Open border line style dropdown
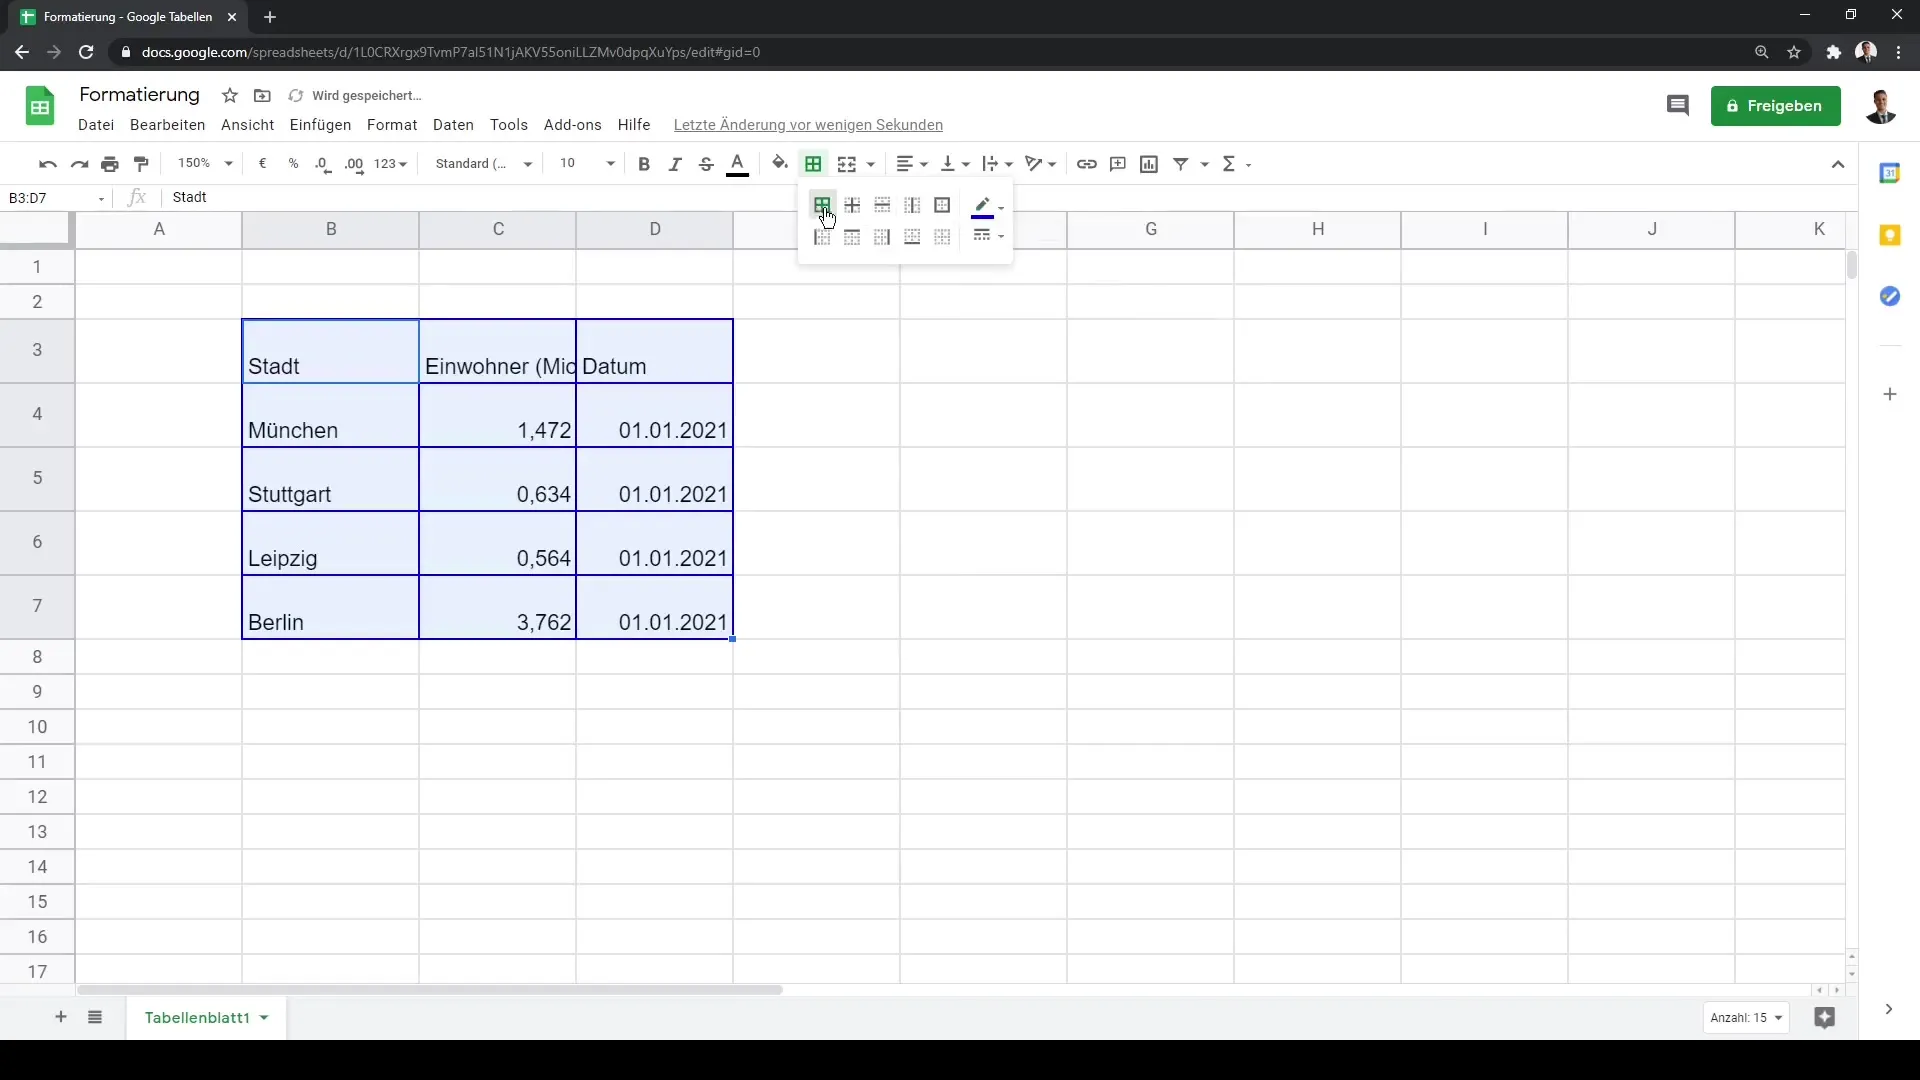 point(988,236)
